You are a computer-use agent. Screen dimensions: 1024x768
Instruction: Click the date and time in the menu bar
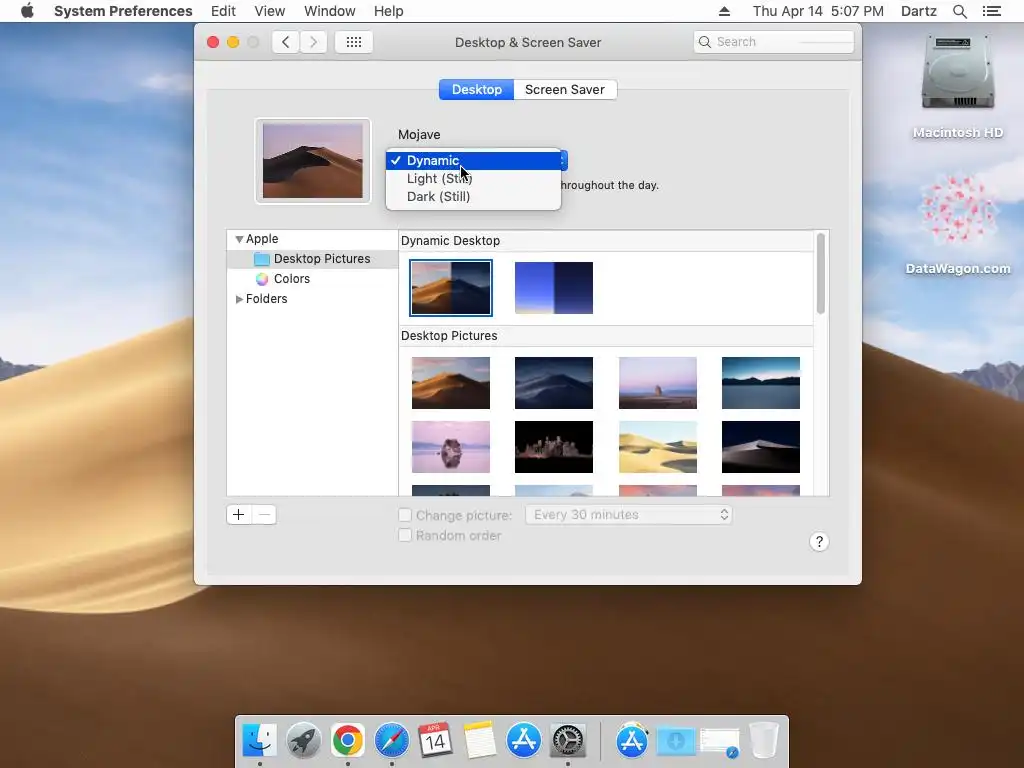point(818,11)
